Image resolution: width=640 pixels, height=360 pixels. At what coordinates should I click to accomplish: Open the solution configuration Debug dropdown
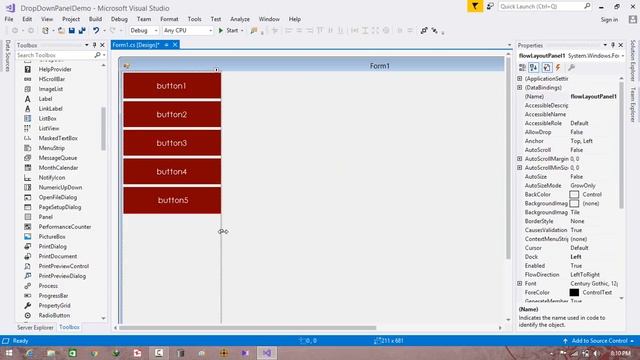point(143,31)
